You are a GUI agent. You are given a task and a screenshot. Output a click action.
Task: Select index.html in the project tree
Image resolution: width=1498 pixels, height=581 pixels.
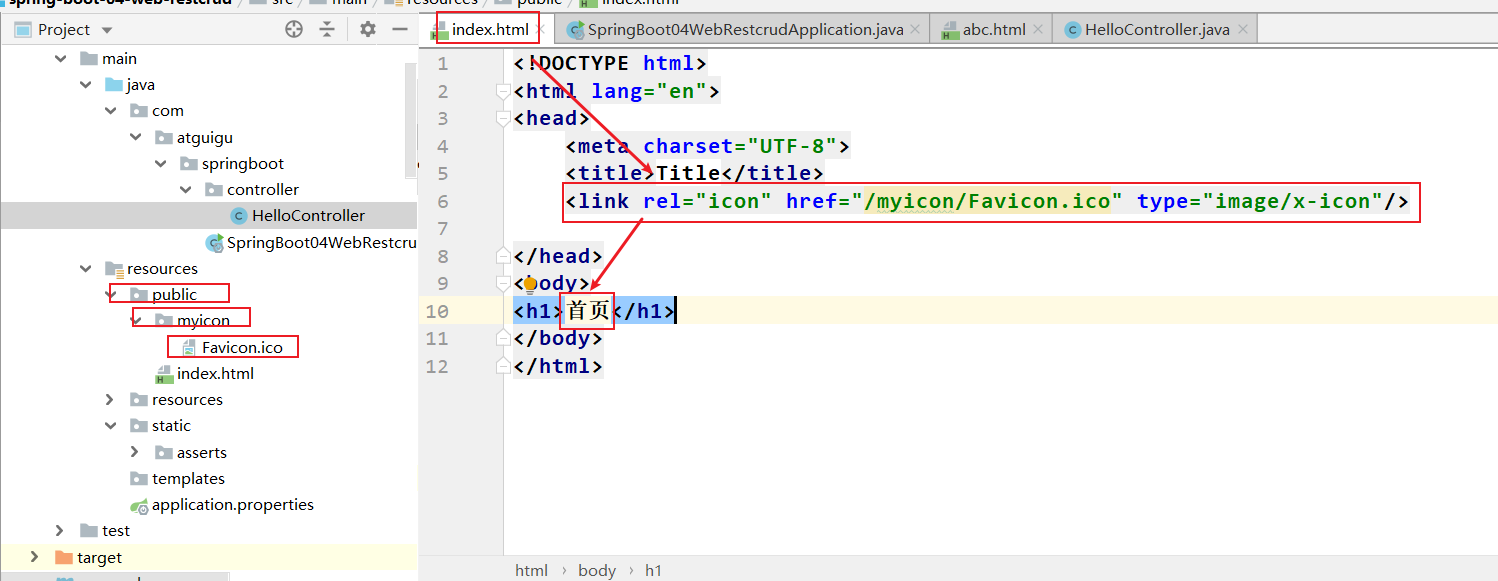pos(215,373)
